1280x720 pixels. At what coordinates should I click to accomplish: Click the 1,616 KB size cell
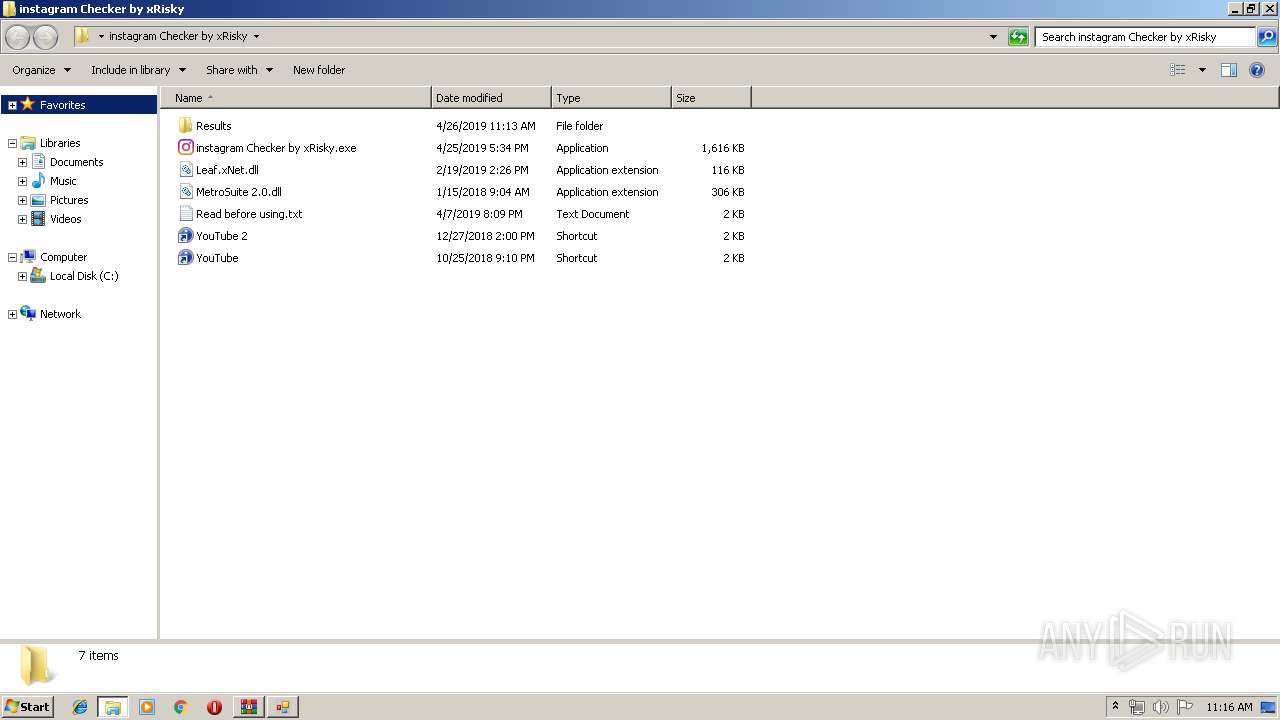(723, 148)
